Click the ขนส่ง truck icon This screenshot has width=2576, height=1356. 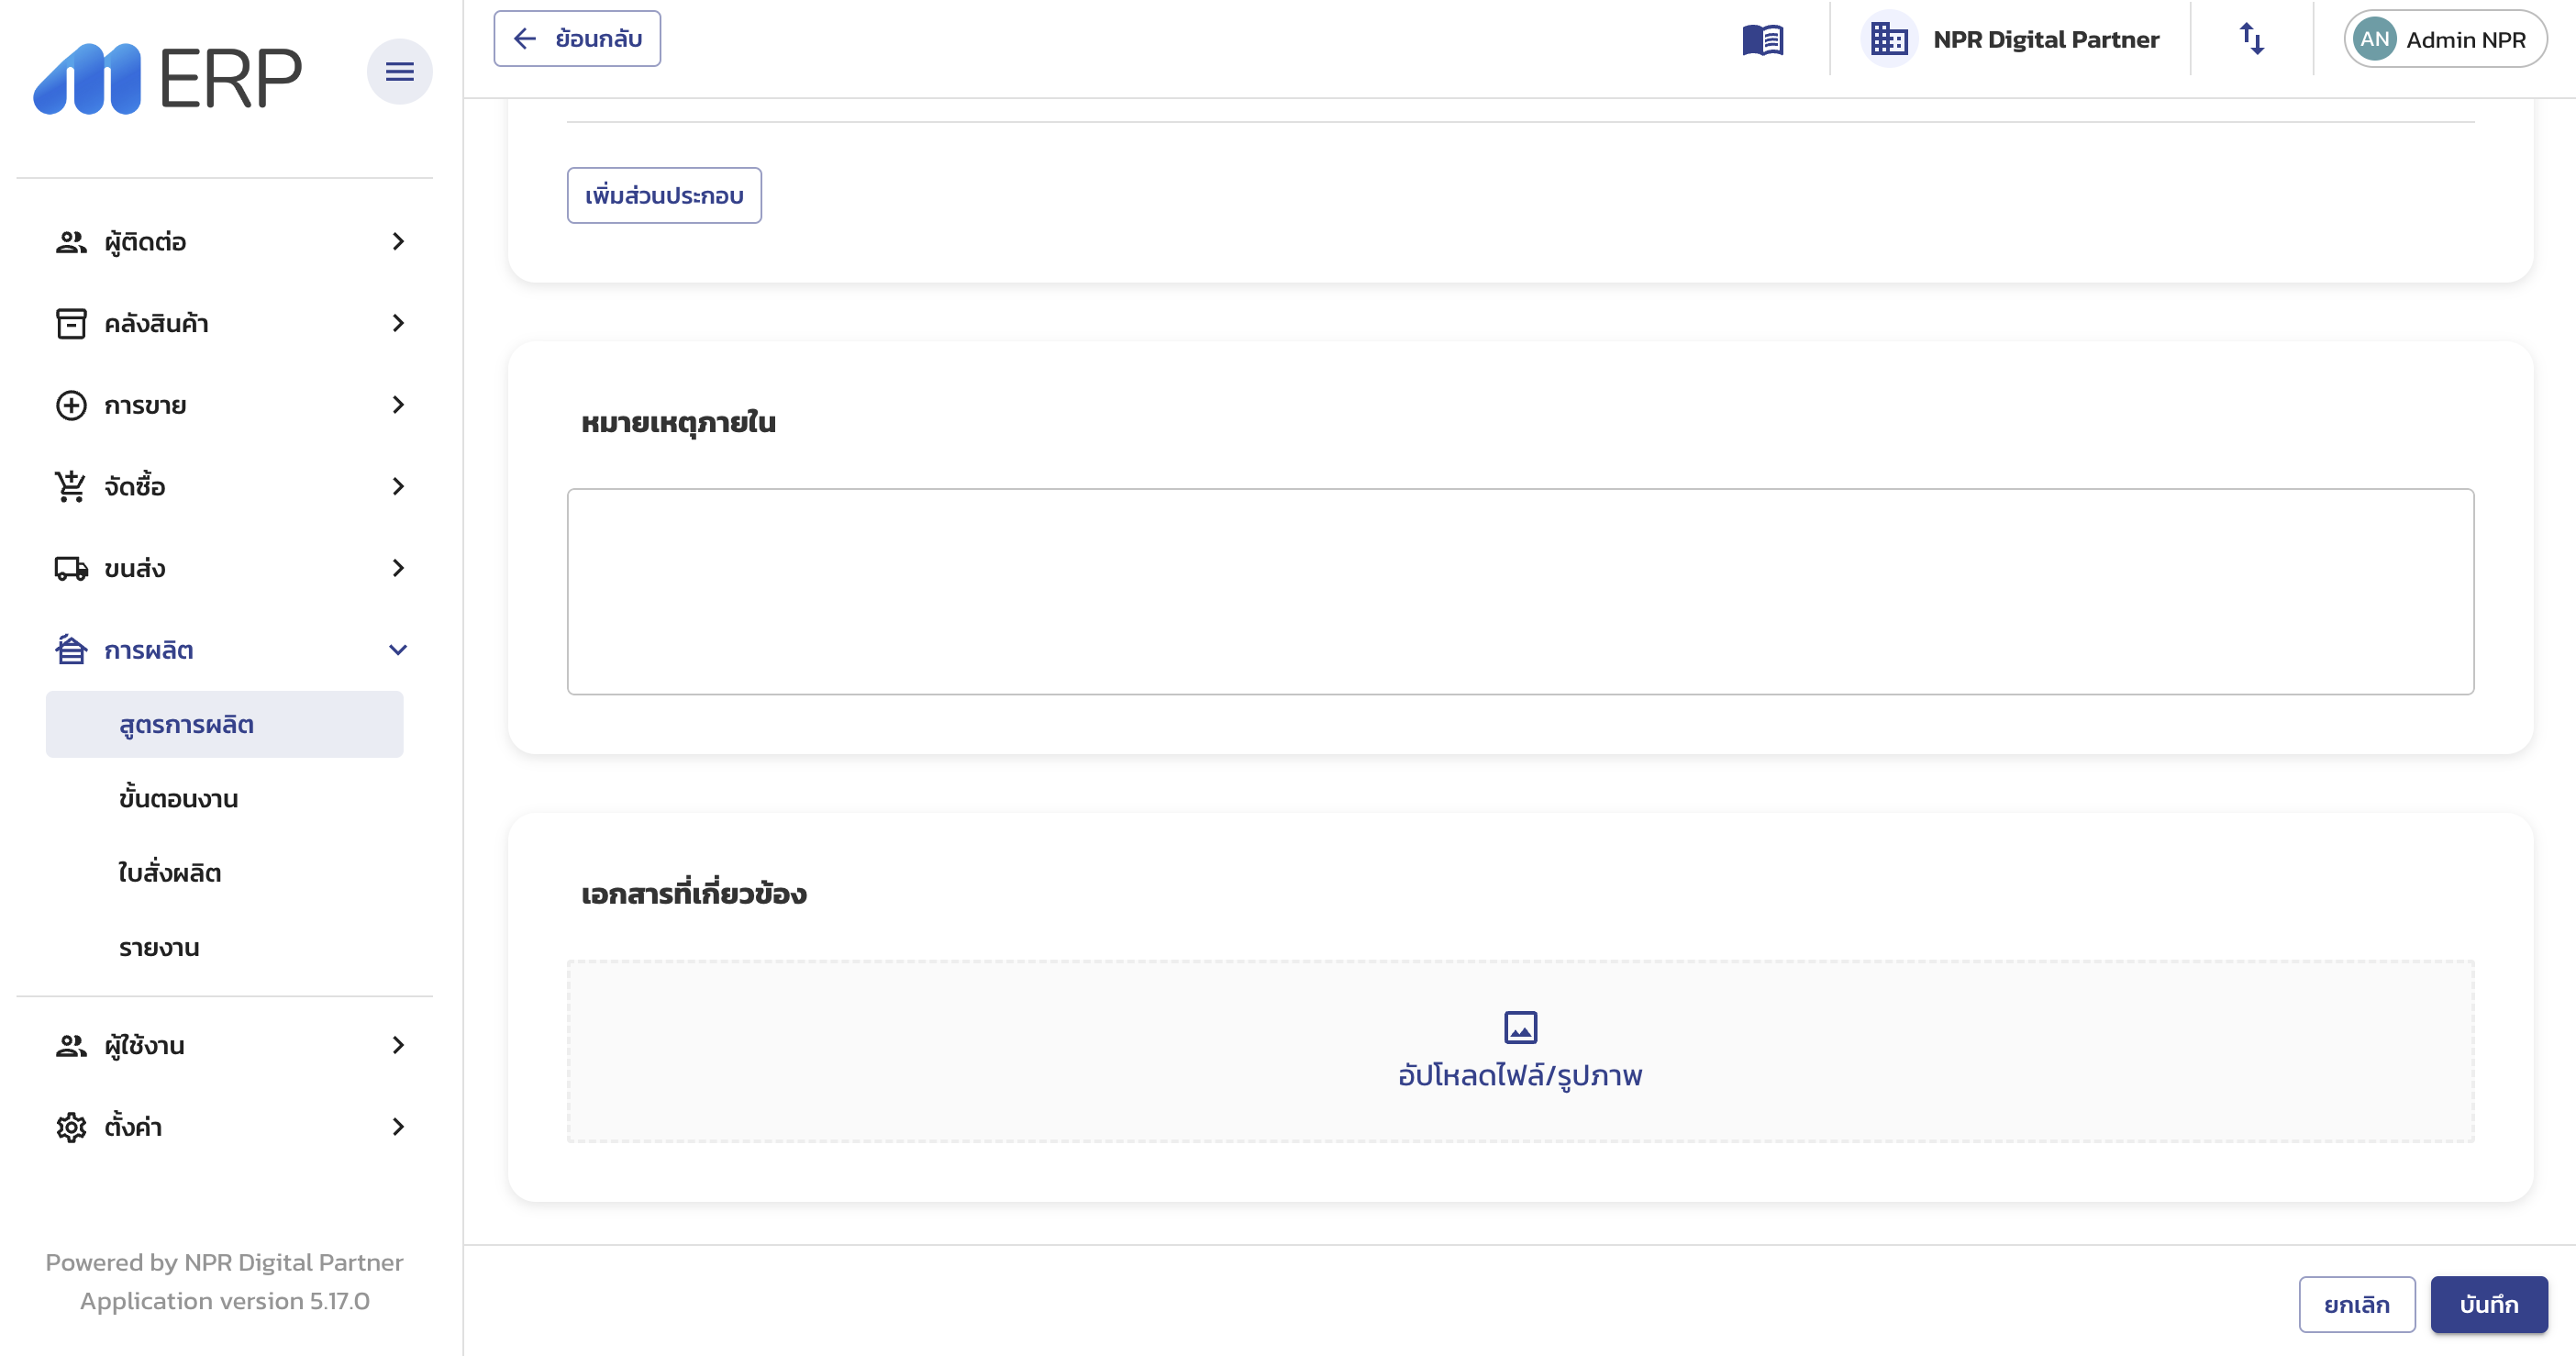point(71,568)
